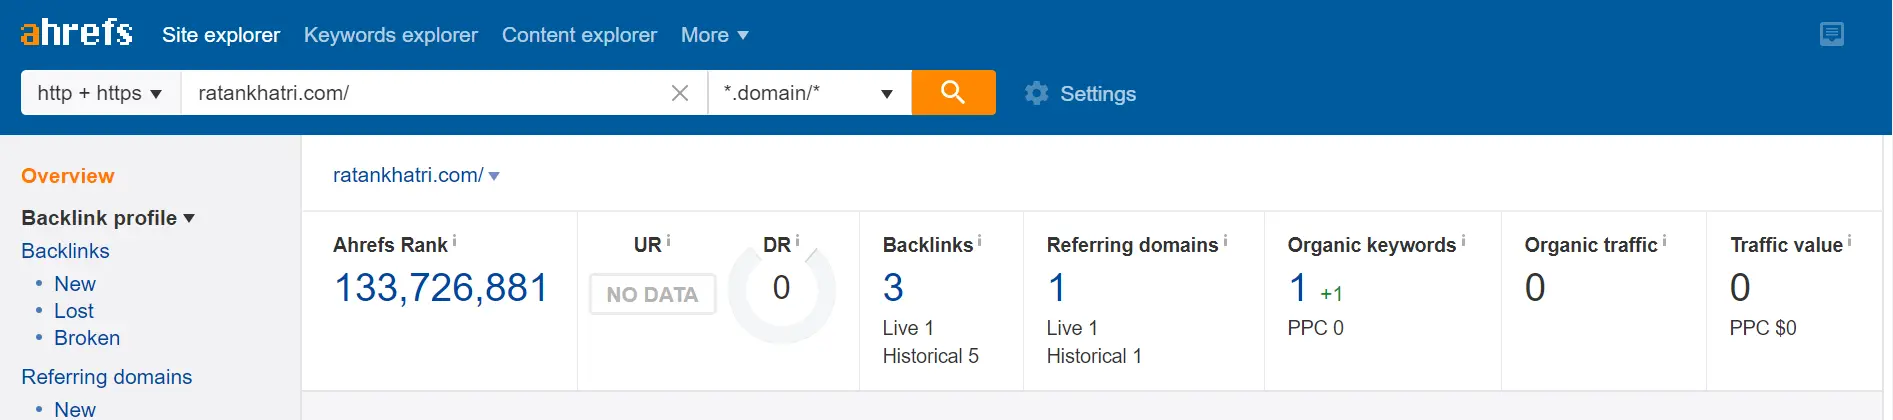1893x420 pixels.
Task: Click the NO DATA UR box
Action: pyautogui.click(x=653, y=294)
